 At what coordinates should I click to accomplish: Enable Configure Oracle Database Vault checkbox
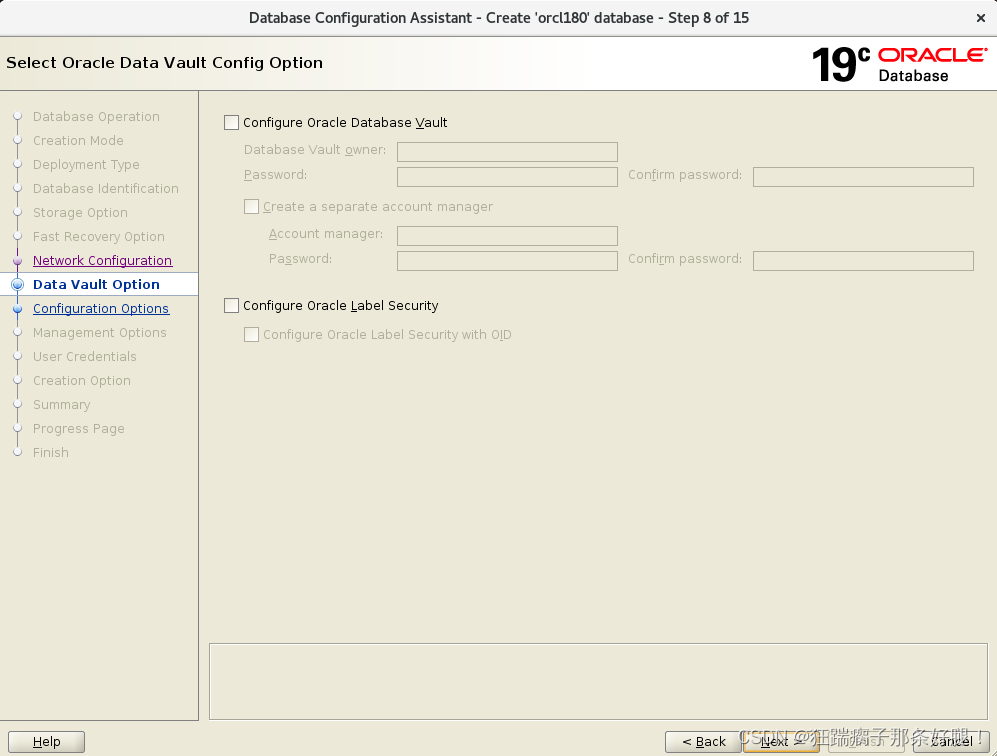pyautogui.click(x=231, y=123)
